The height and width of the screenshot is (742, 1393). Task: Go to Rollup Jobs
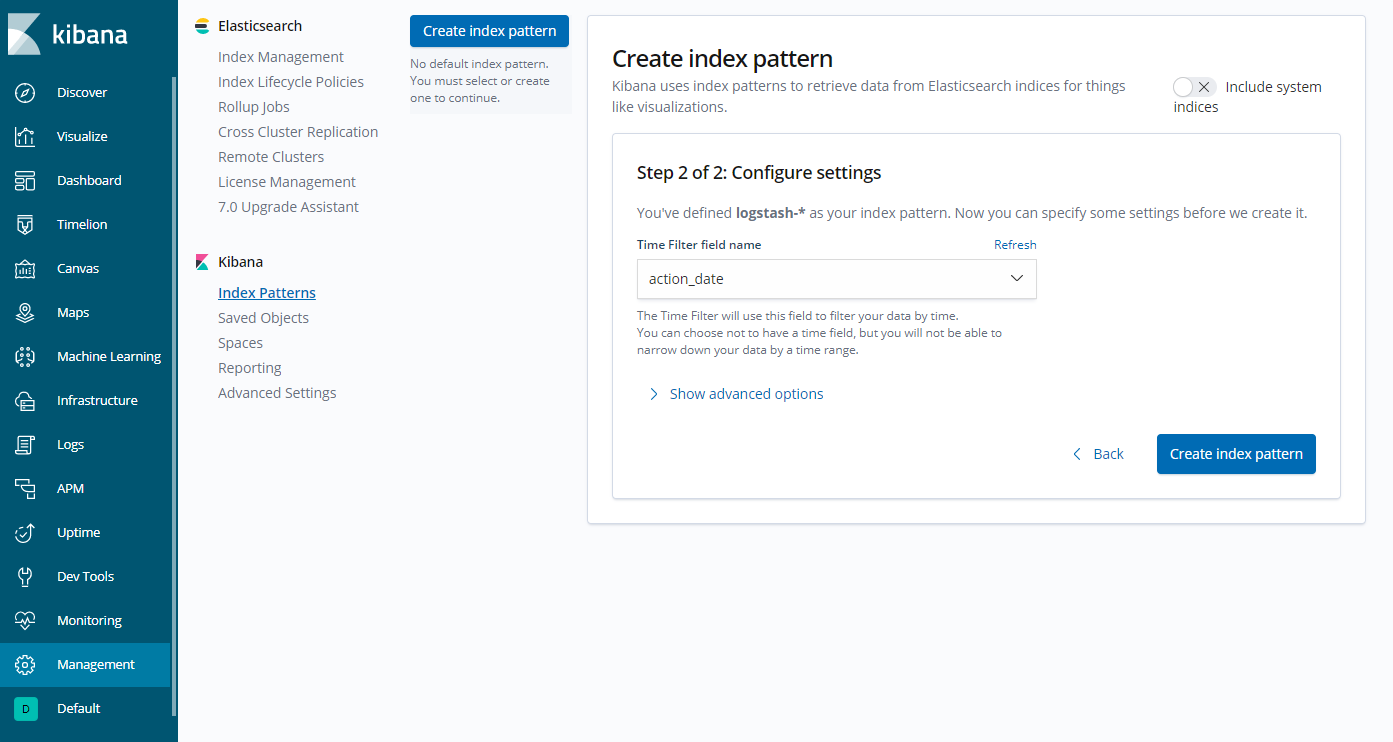(x=254, y=107)
